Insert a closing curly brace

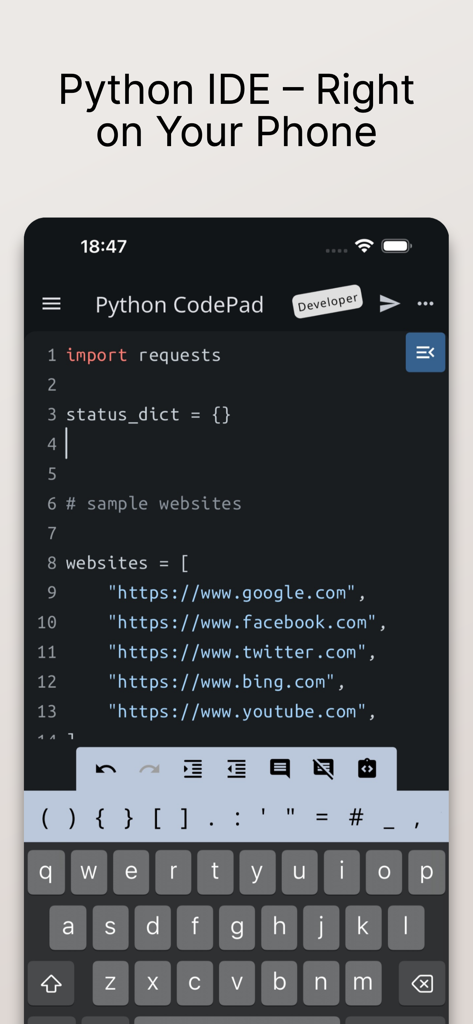click(x=128, y=817)
